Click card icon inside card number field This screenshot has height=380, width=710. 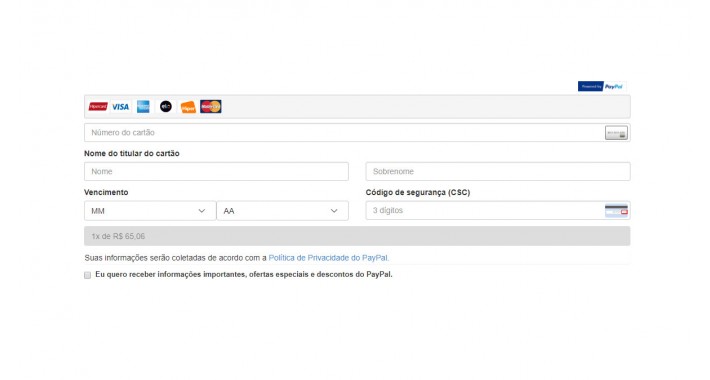(616, 133)
